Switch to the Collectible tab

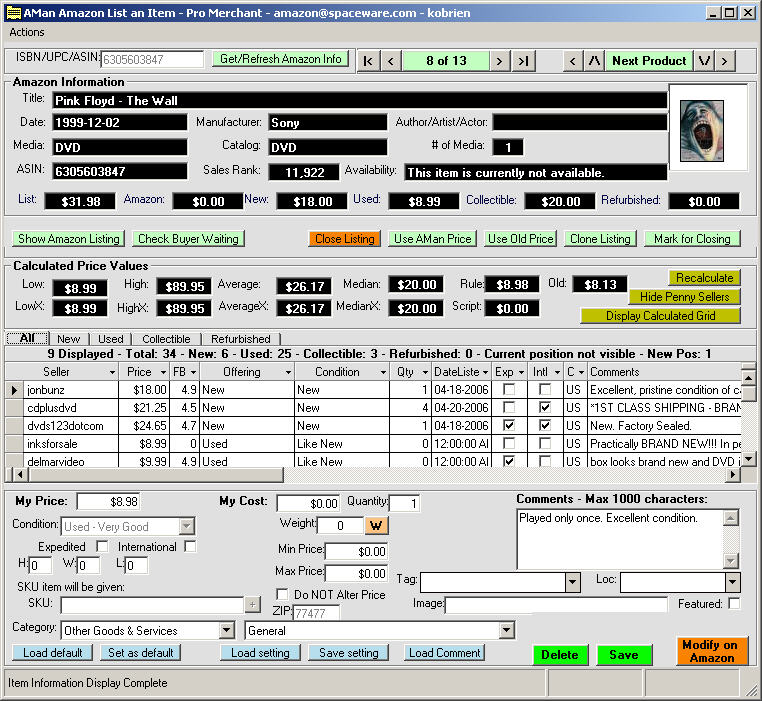point(166,339)
